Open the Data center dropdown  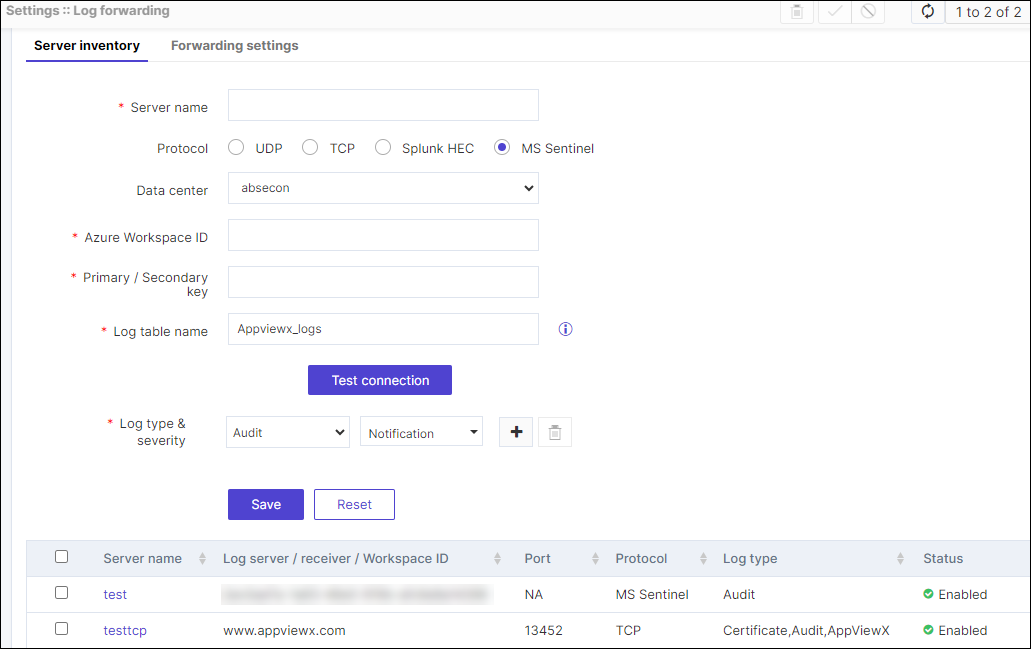click(x=383, y=188)
